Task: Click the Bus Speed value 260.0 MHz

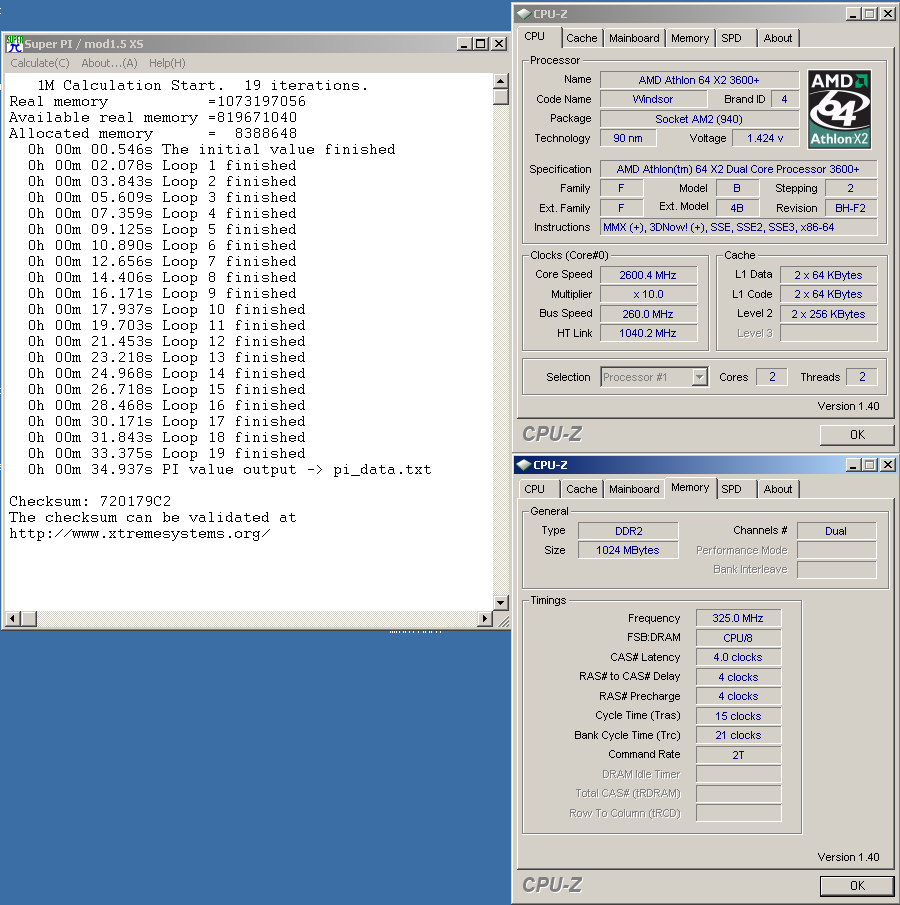Action: 648,314
